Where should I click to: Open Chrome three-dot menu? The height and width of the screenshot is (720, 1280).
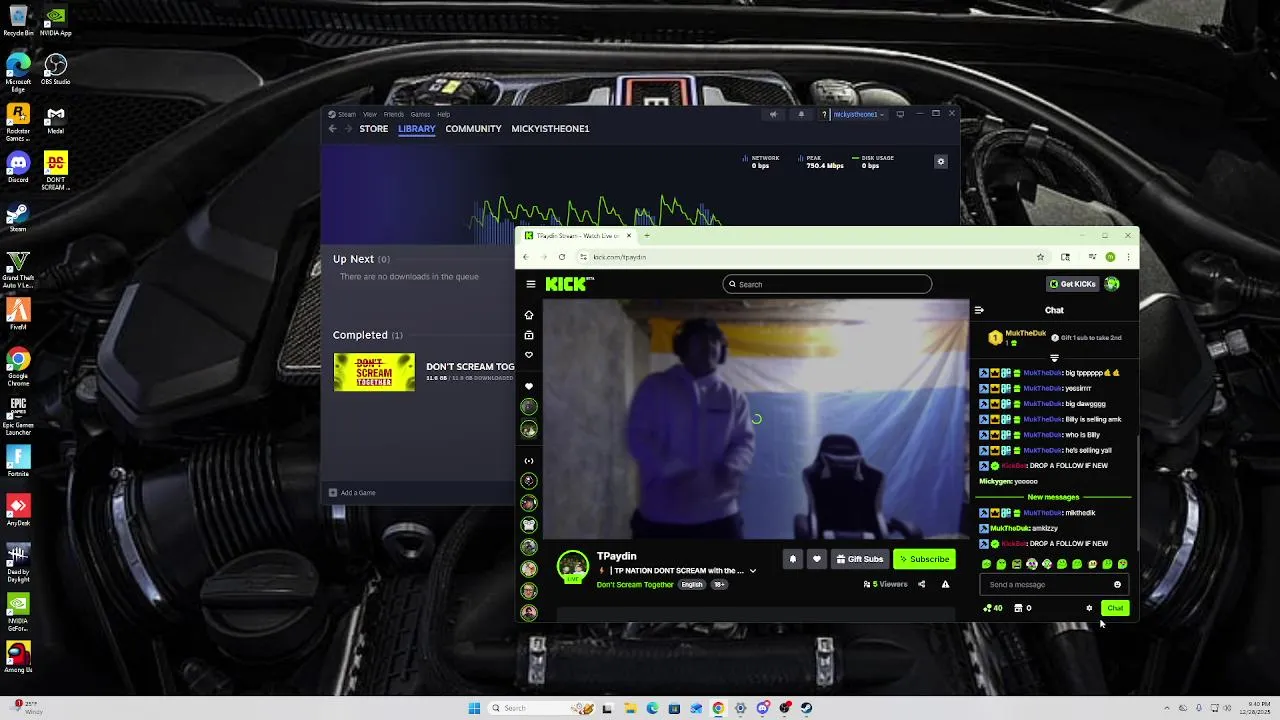click(1128, 257)
